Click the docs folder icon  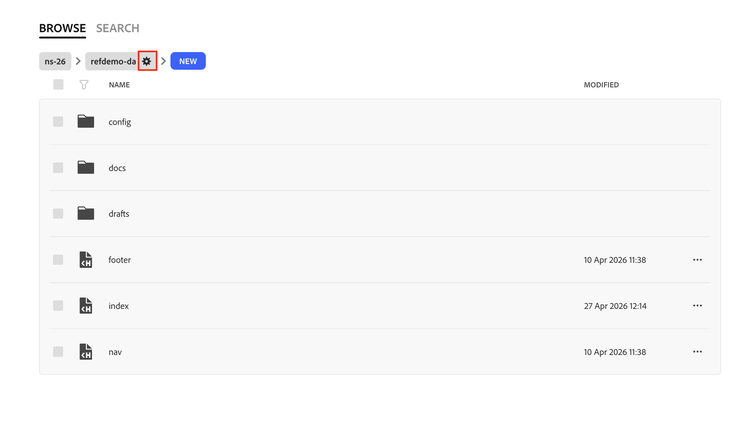point(86,168)
